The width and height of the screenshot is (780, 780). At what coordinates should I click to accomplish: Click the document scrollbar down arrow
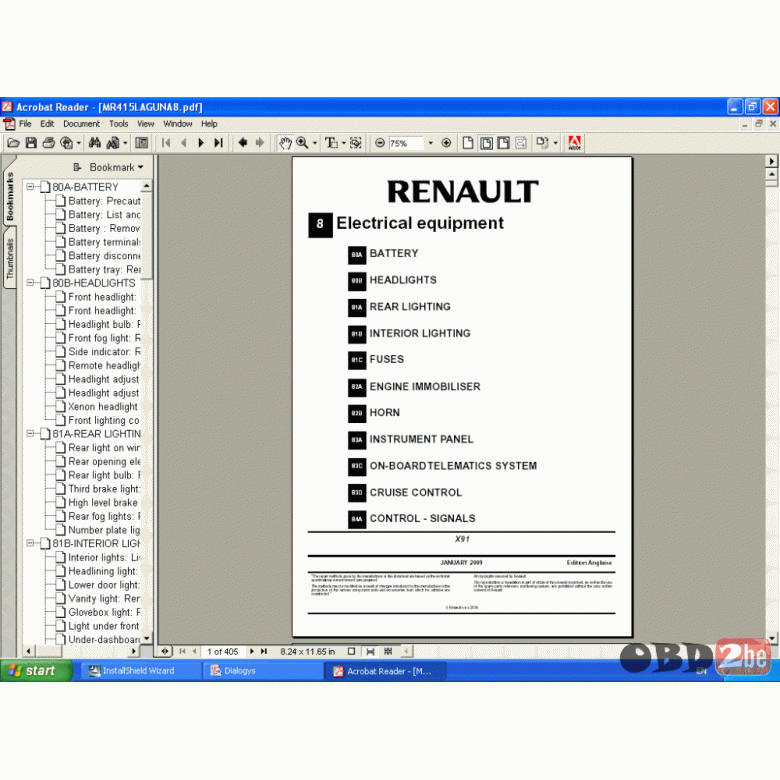tap(772, 637)
